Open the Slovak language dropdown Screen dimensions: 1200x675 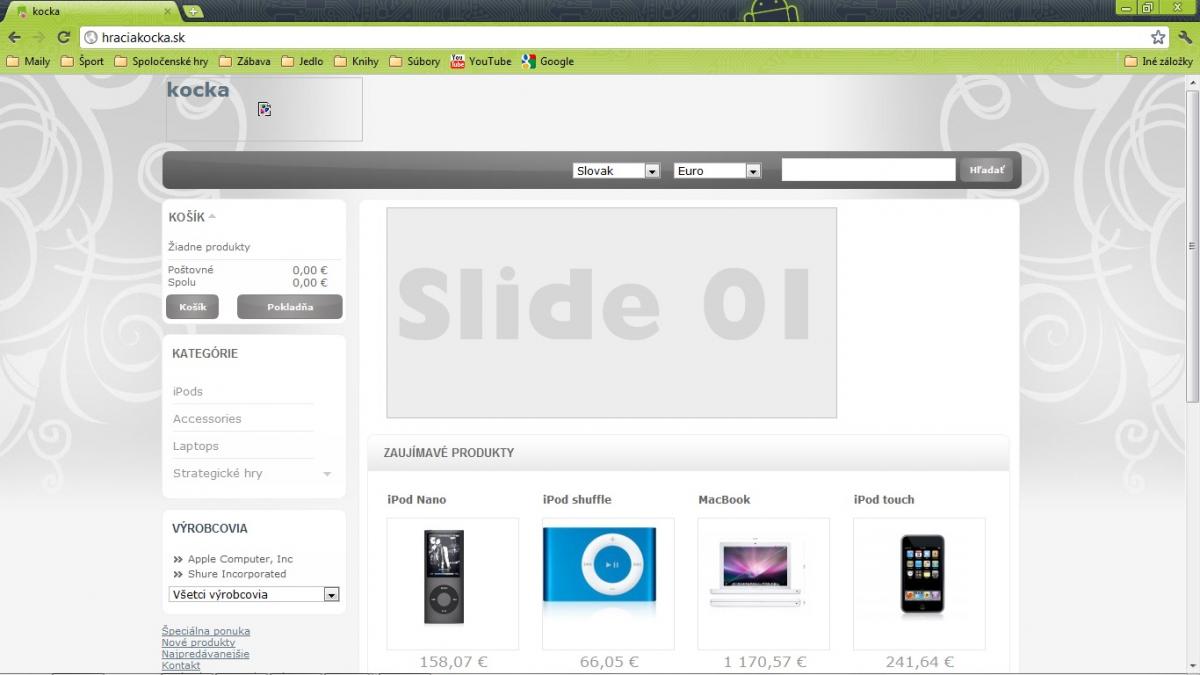617,171
